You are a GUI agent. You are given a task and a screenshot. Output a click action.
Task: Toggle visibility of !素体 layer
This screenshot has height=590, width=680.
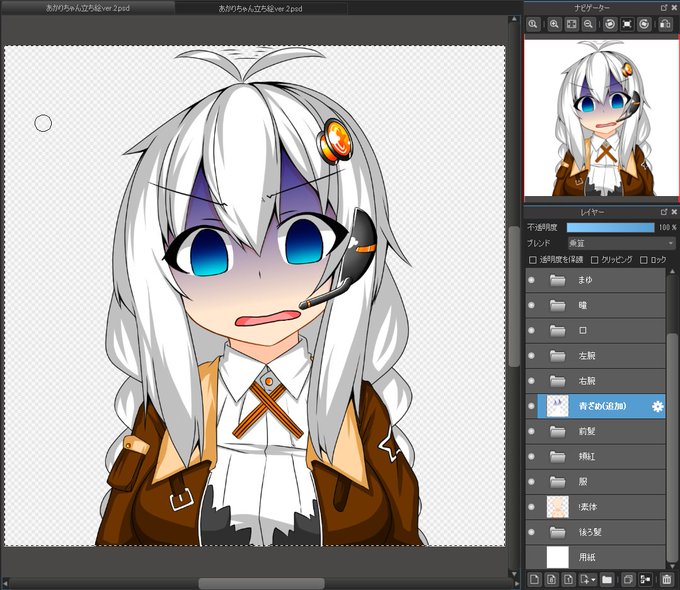click(531, 507)
